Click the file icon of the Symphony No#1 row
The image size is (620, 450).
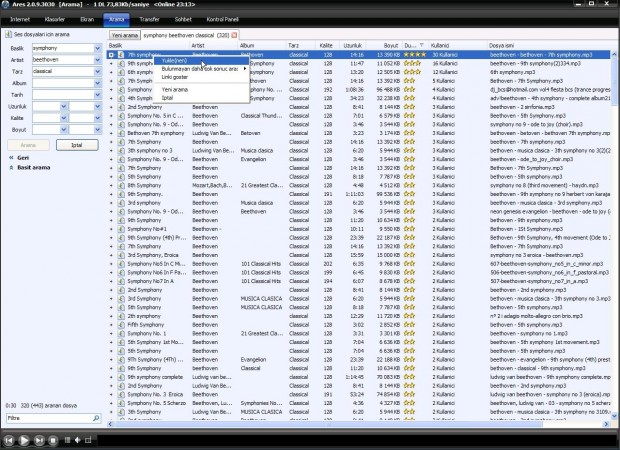(121, 229)
